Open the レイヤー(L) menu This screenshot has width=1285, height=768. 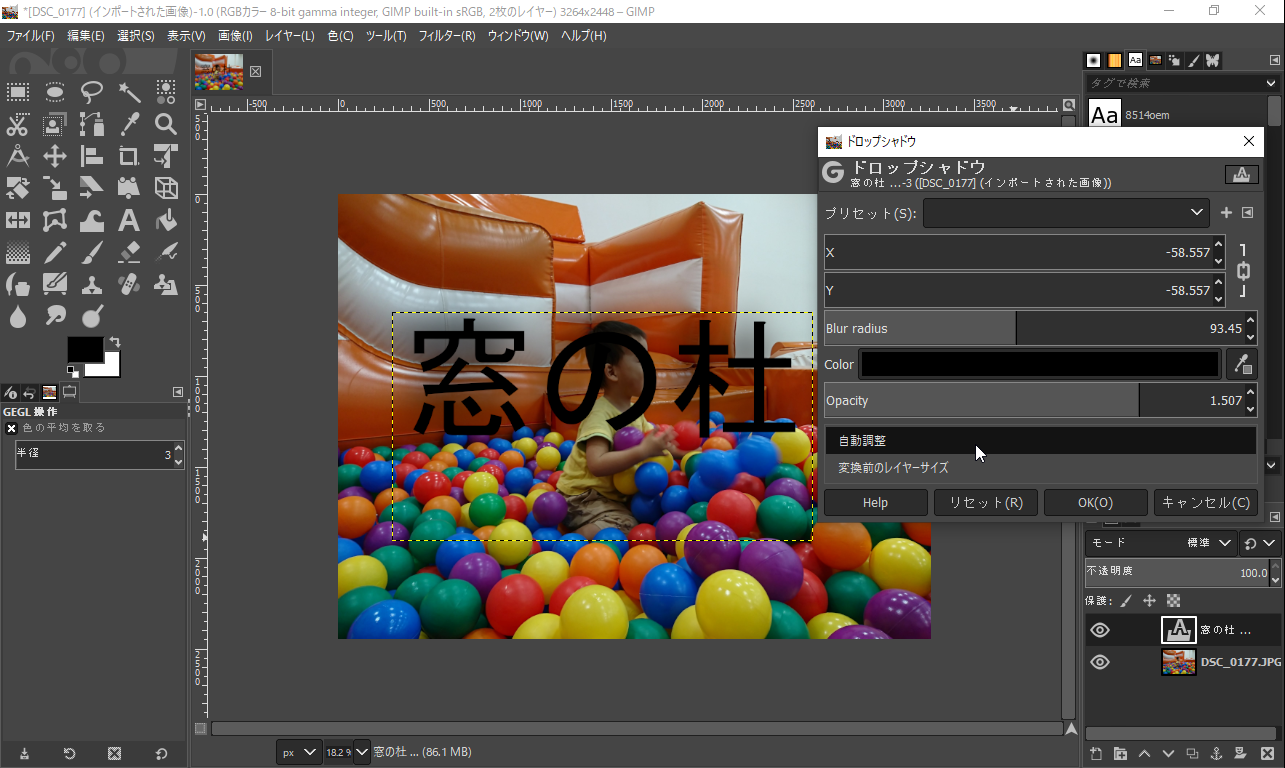(289, 36)
